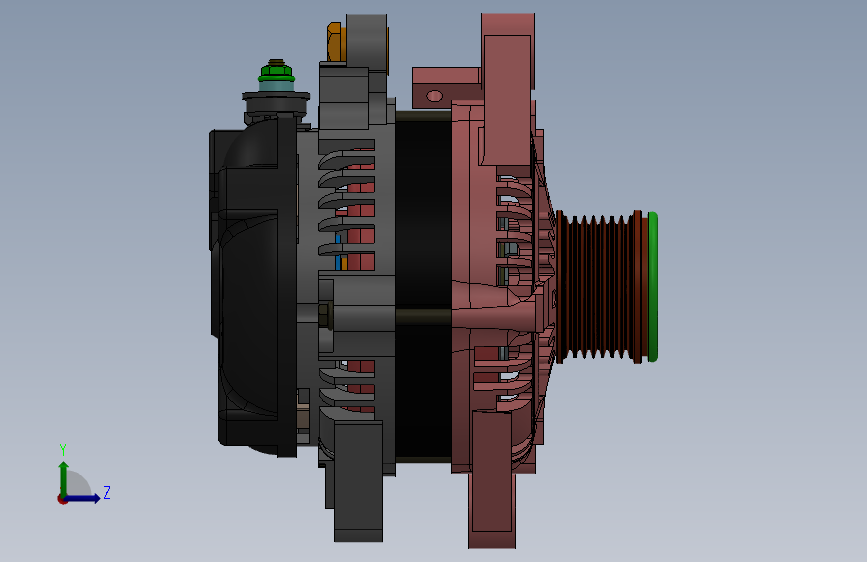The height and width of the screenshot is (562, 867).
Task: Click the red bracket ear with the hole
Action: point(446,88)
